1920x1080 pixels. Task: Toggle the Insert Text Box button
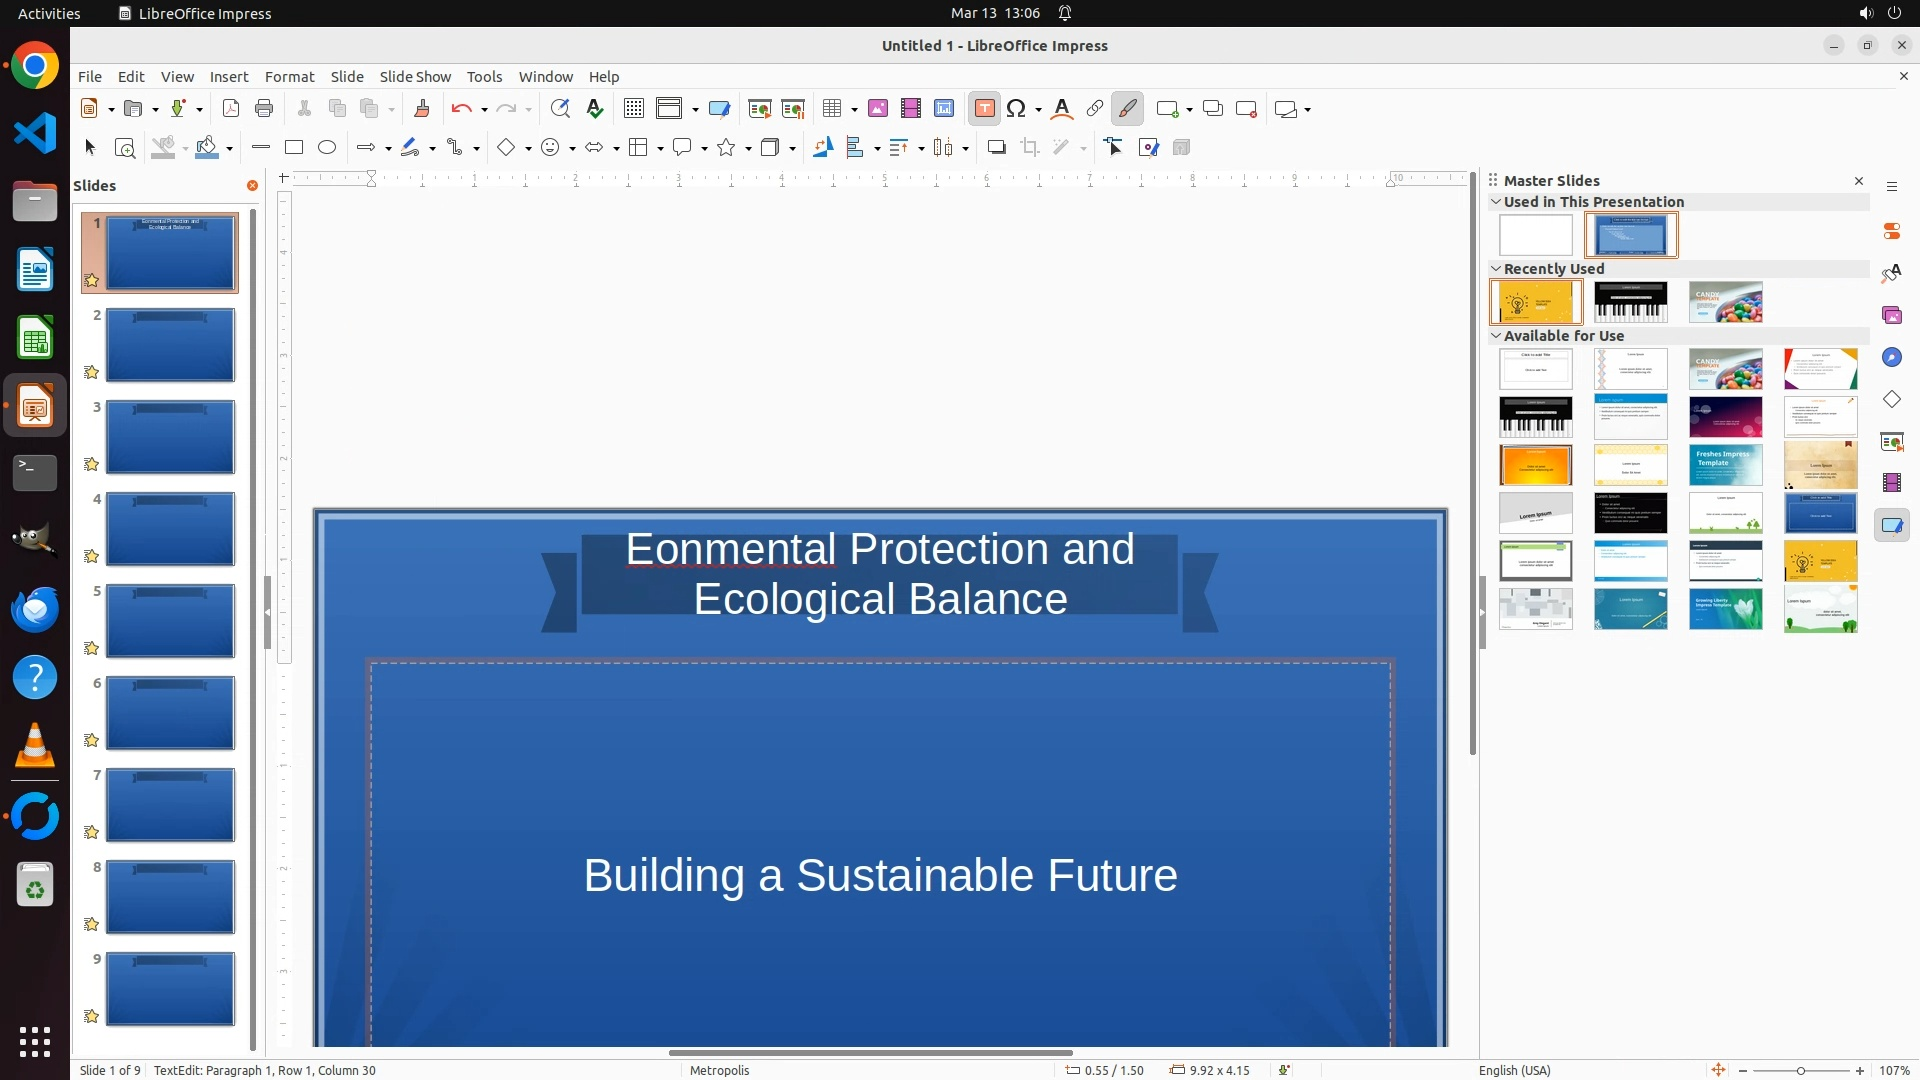click(x=984, y=109)
